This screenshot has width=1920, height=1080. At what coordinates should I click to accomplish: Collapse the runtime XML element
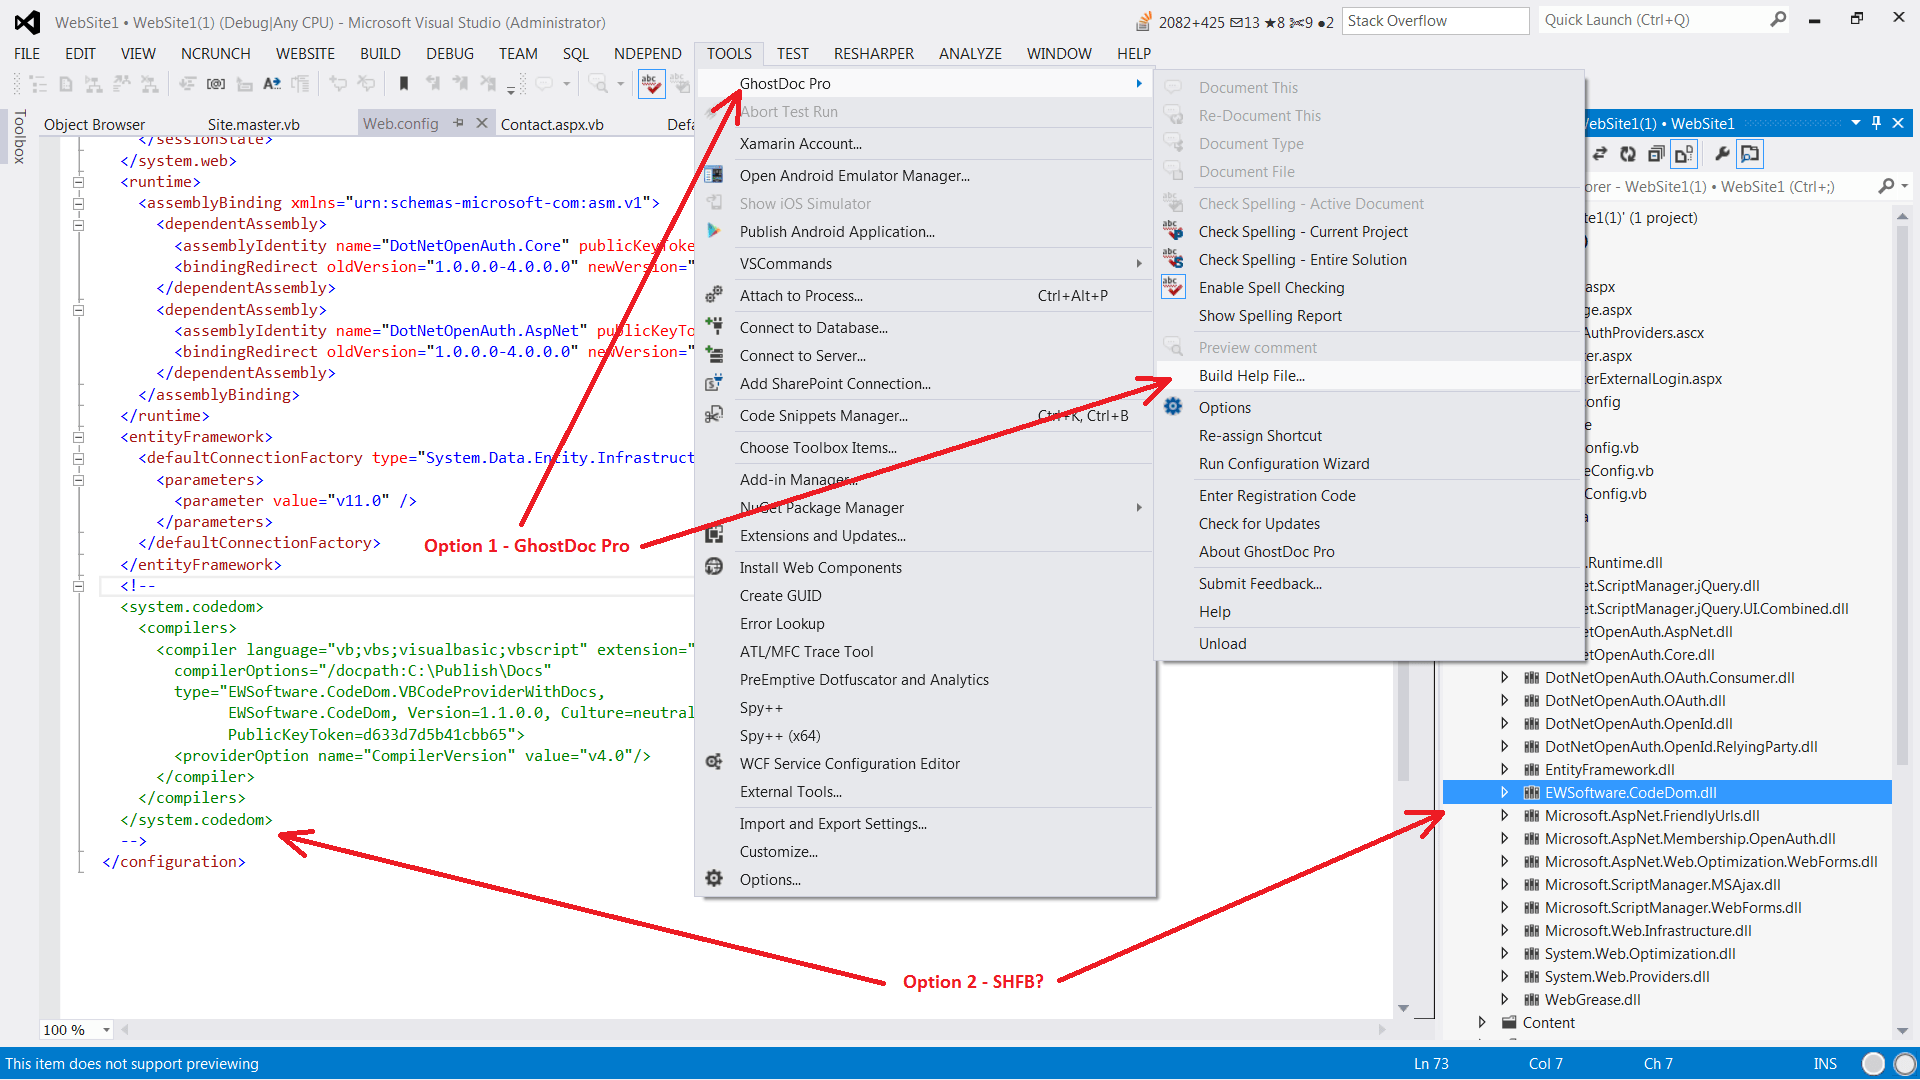point(79,182)
